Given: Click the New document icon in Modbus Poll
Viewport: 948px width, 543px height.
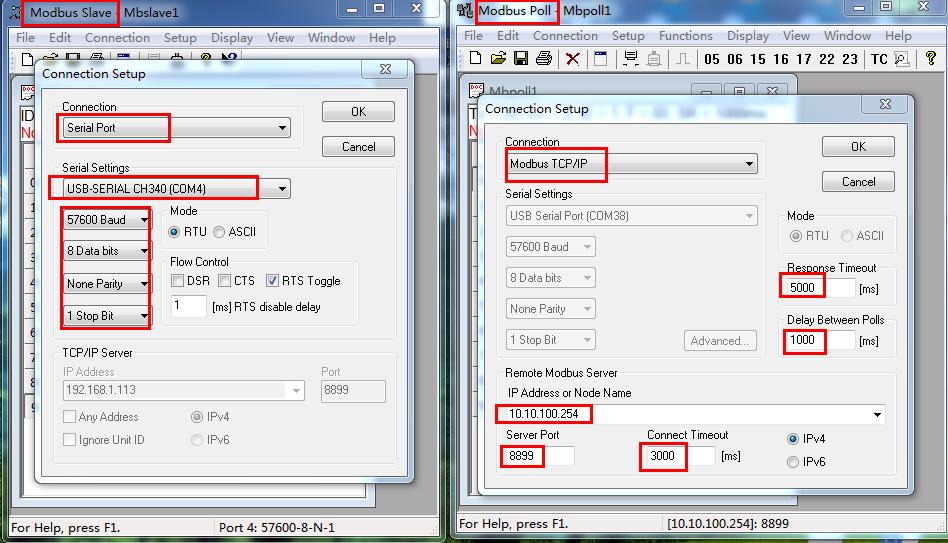Looking at the screenshot, I should 476,59.
